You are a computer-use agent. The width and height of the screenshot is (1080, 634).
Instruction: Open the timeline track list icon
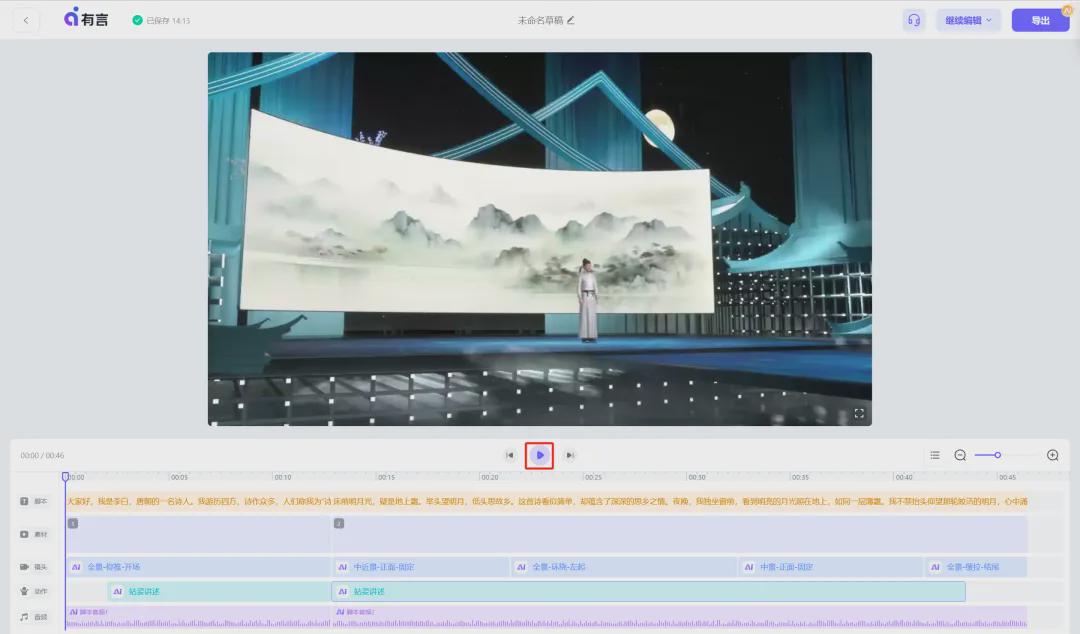(934, 455)
